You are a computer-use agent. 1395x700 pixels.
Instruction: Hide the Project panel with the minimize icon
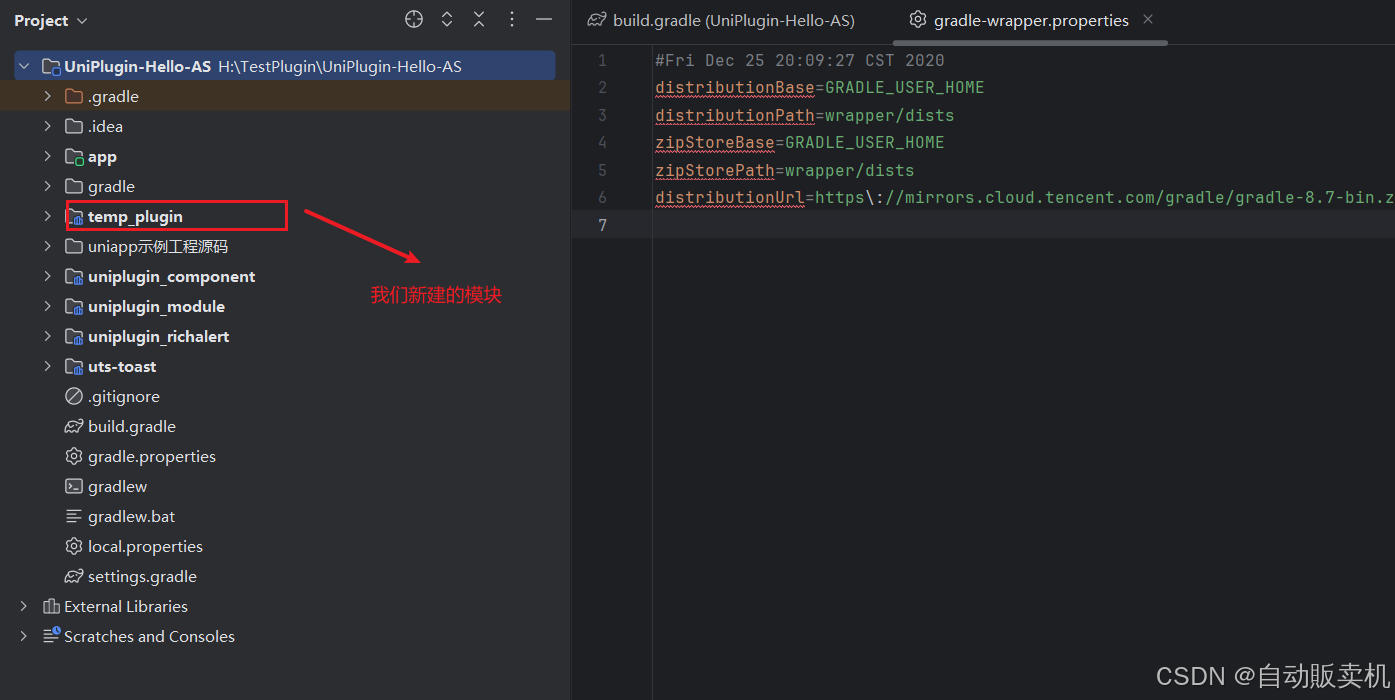(544, 20)
